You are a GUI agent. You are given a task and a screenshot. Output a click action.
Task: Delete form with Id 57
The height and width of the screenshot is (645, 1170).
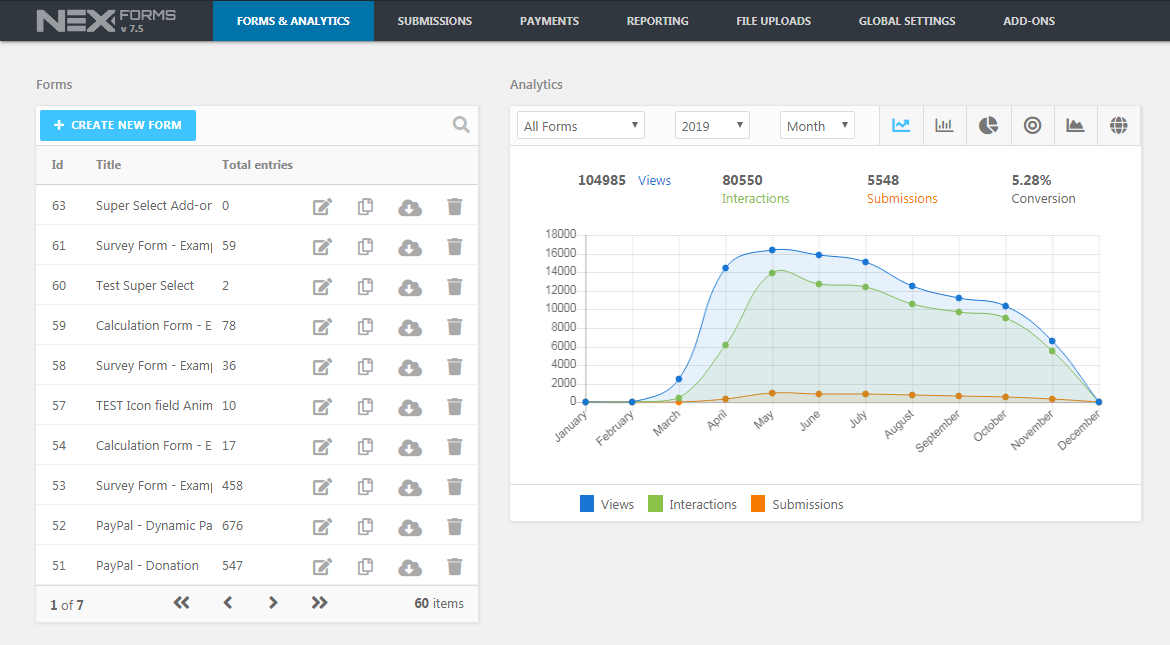[454, 405]
